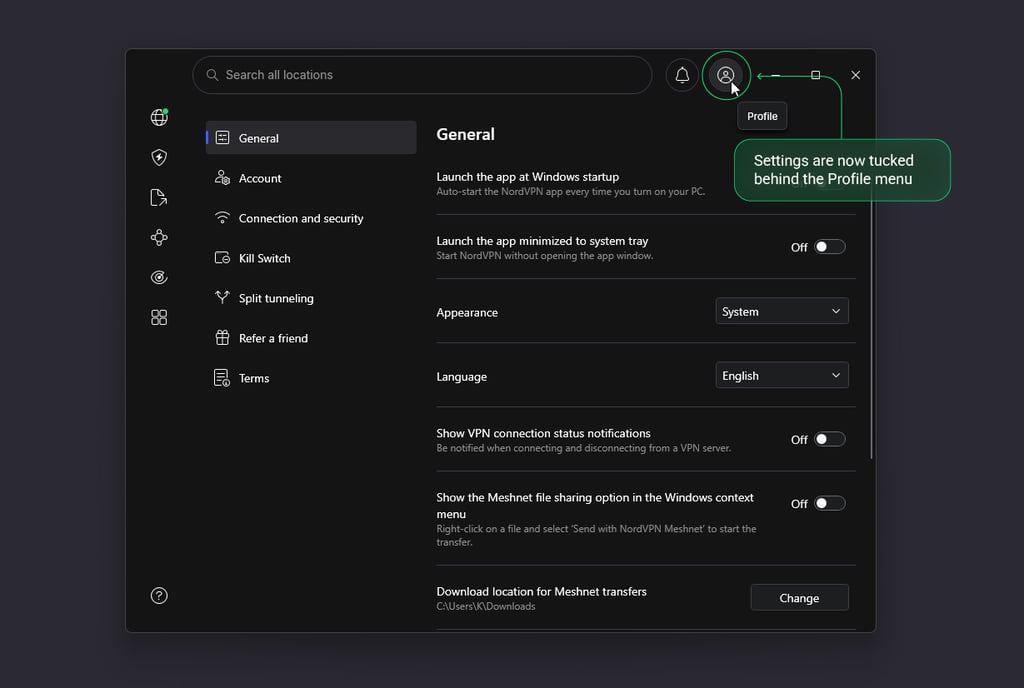The height and width of the screenshot is (688, 1024).
Task: Open the file sharing icon in sidebar
Action: pyautogui.click(x=159, y=197)
